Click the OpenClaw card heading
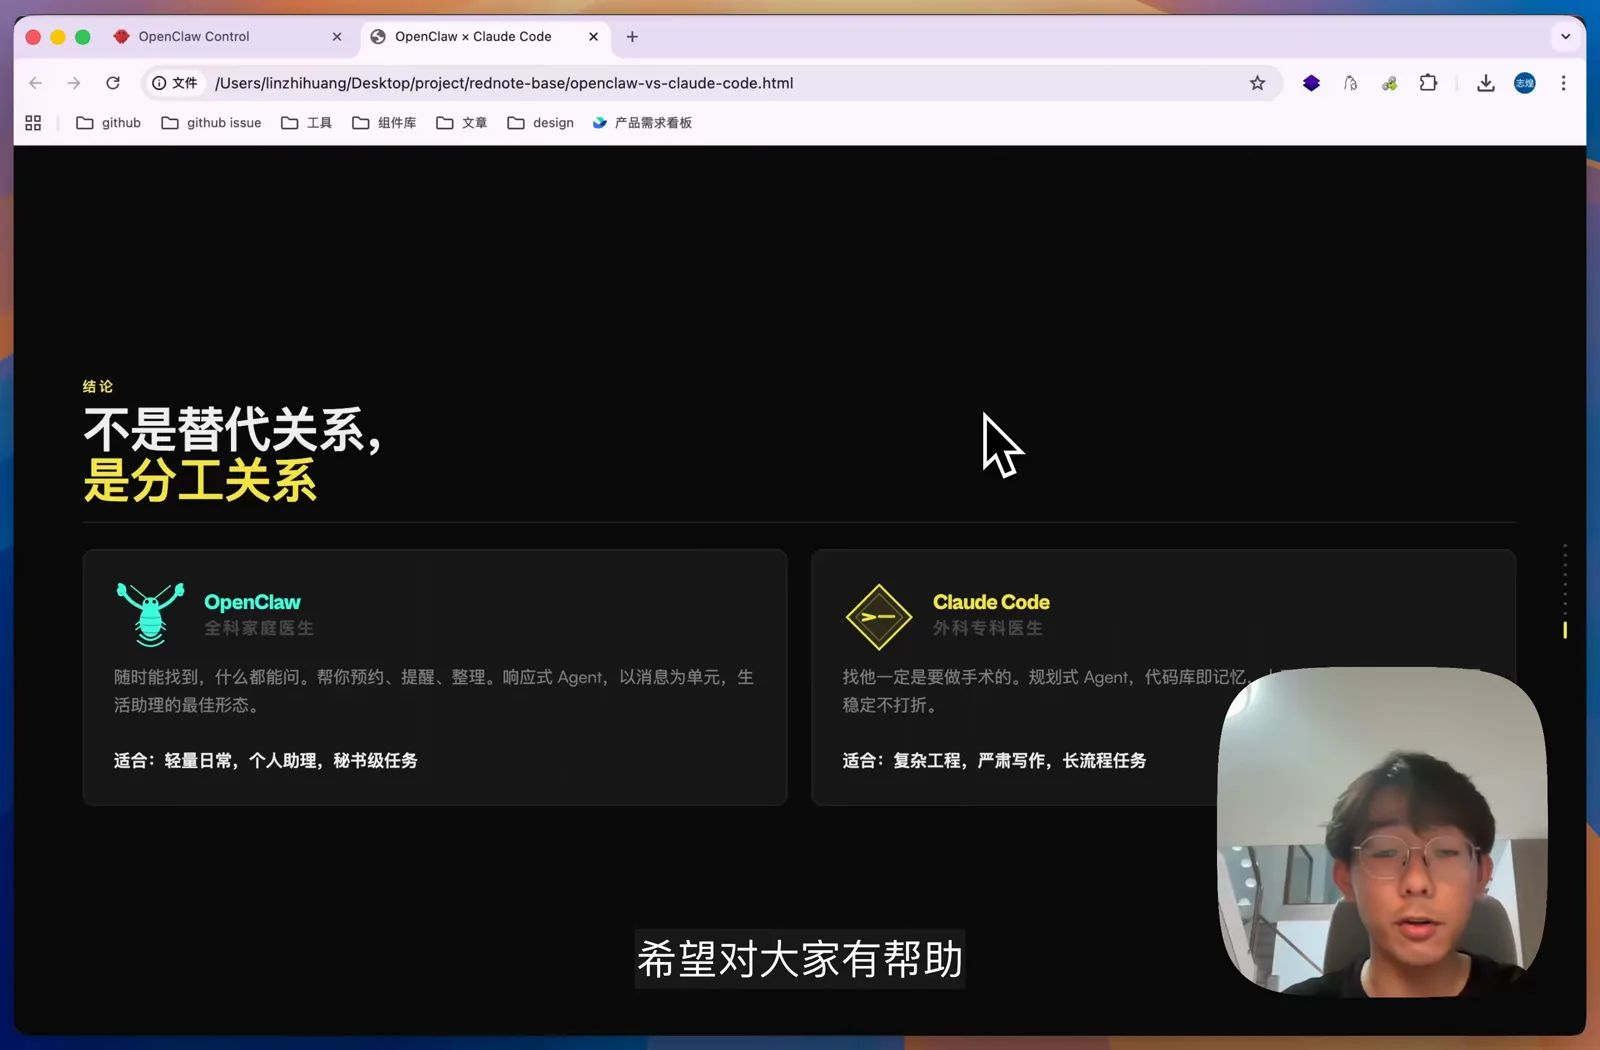 pyautogui.click(x=252, y=602)
